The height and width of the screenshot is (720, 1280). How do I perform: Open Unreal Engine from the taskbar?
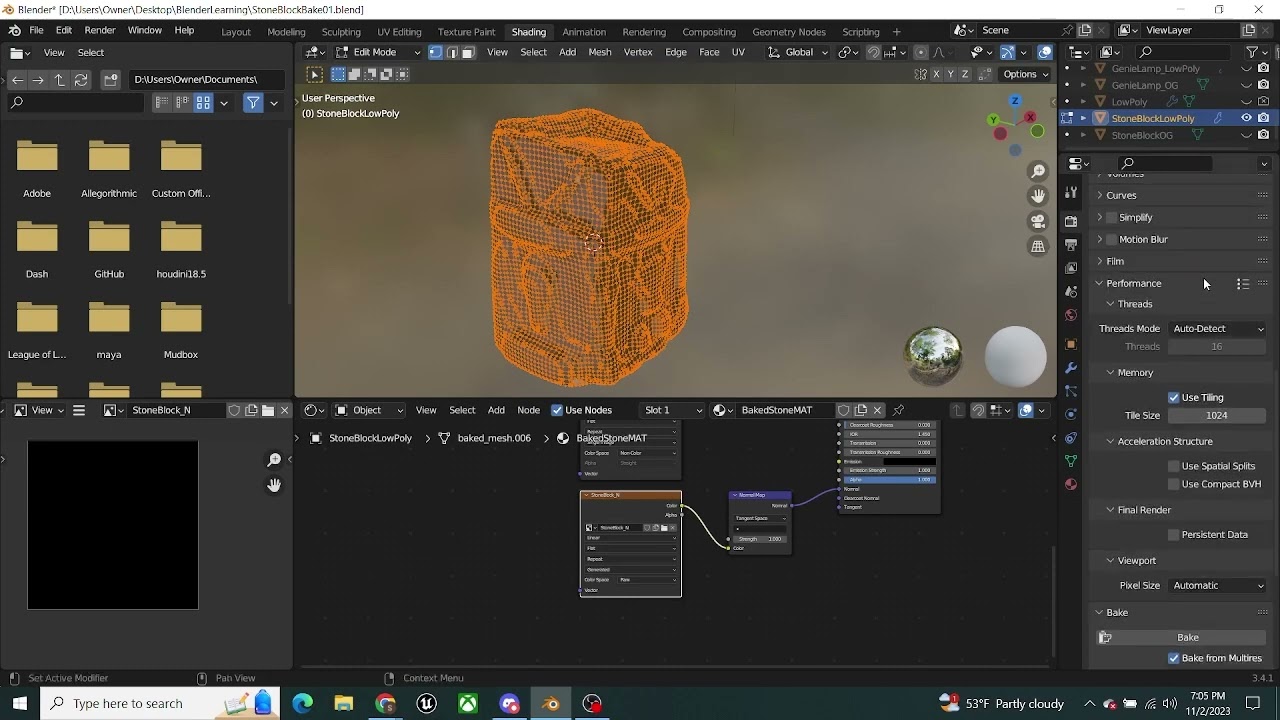(427, 704)
